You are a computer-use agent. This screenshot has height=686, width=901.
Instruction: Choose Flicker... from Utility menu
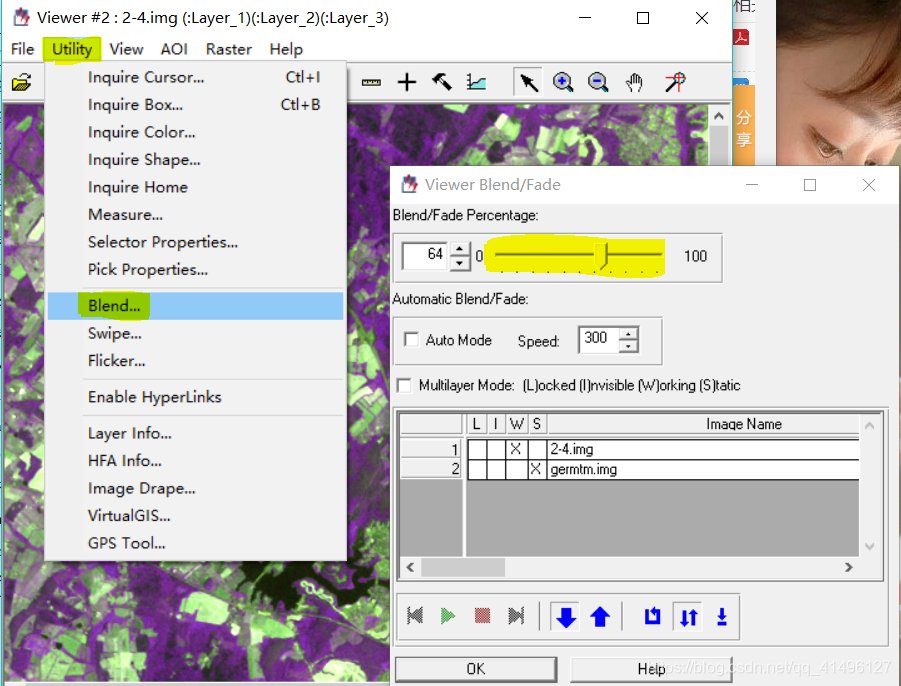(x=195, y=361)
